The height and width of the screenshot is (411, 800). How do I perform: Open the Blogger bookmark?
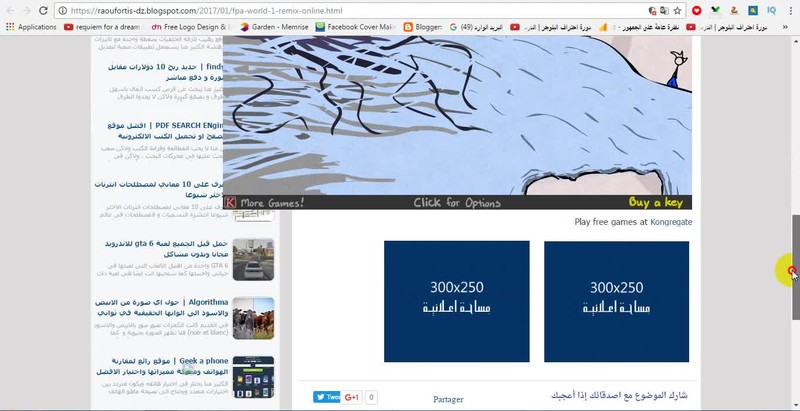(422, 27)
